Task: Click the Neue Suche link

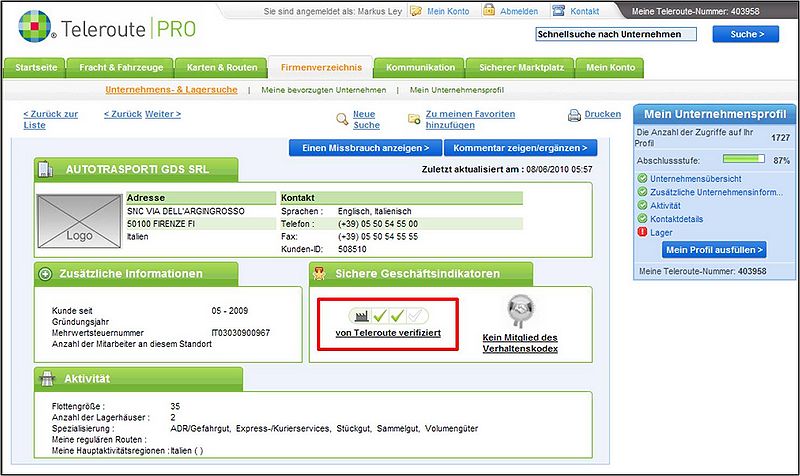Action: pos(366,119)
